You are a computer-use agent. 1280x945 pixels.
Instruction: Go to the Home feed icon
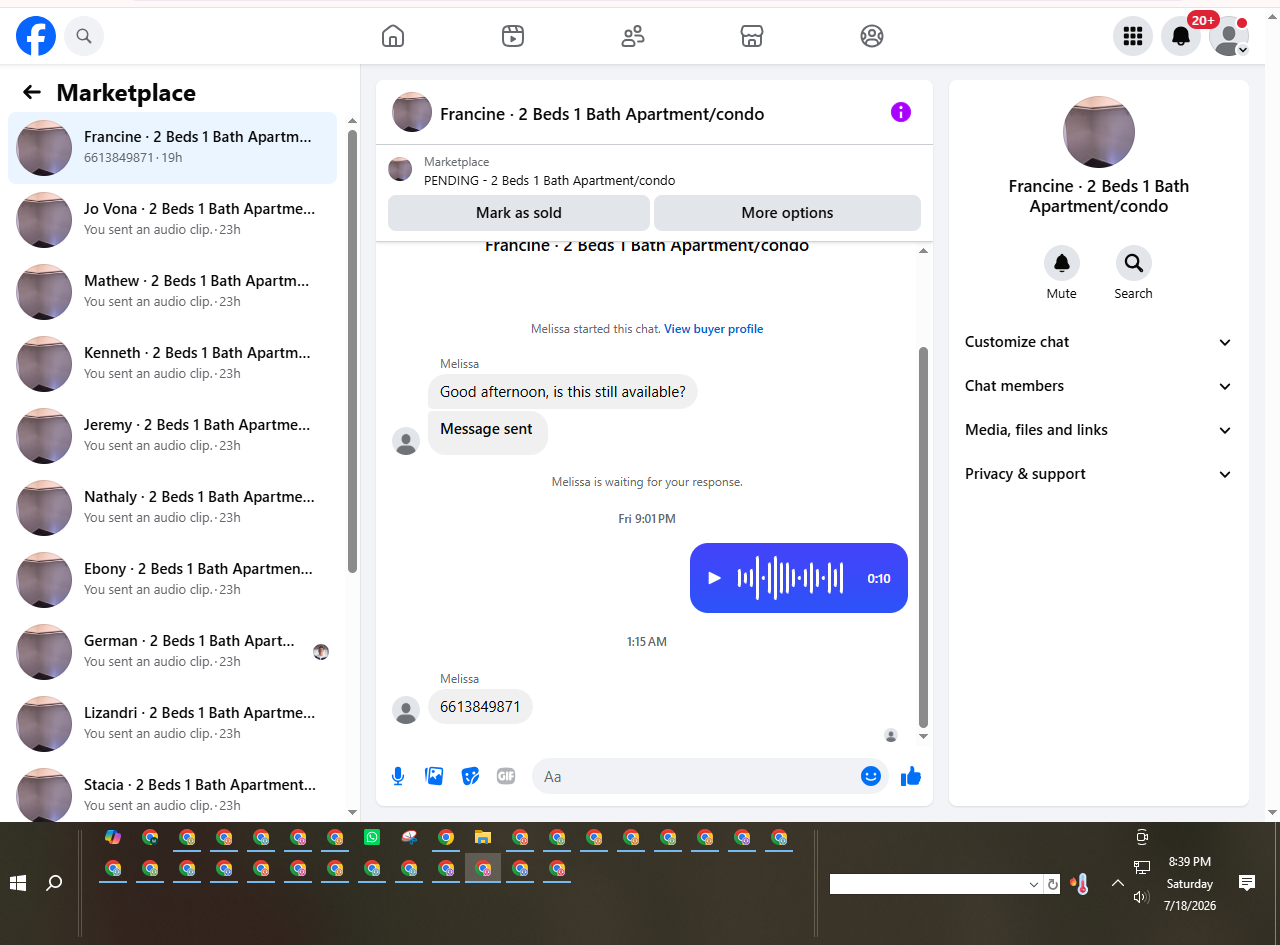pos(393,36)
